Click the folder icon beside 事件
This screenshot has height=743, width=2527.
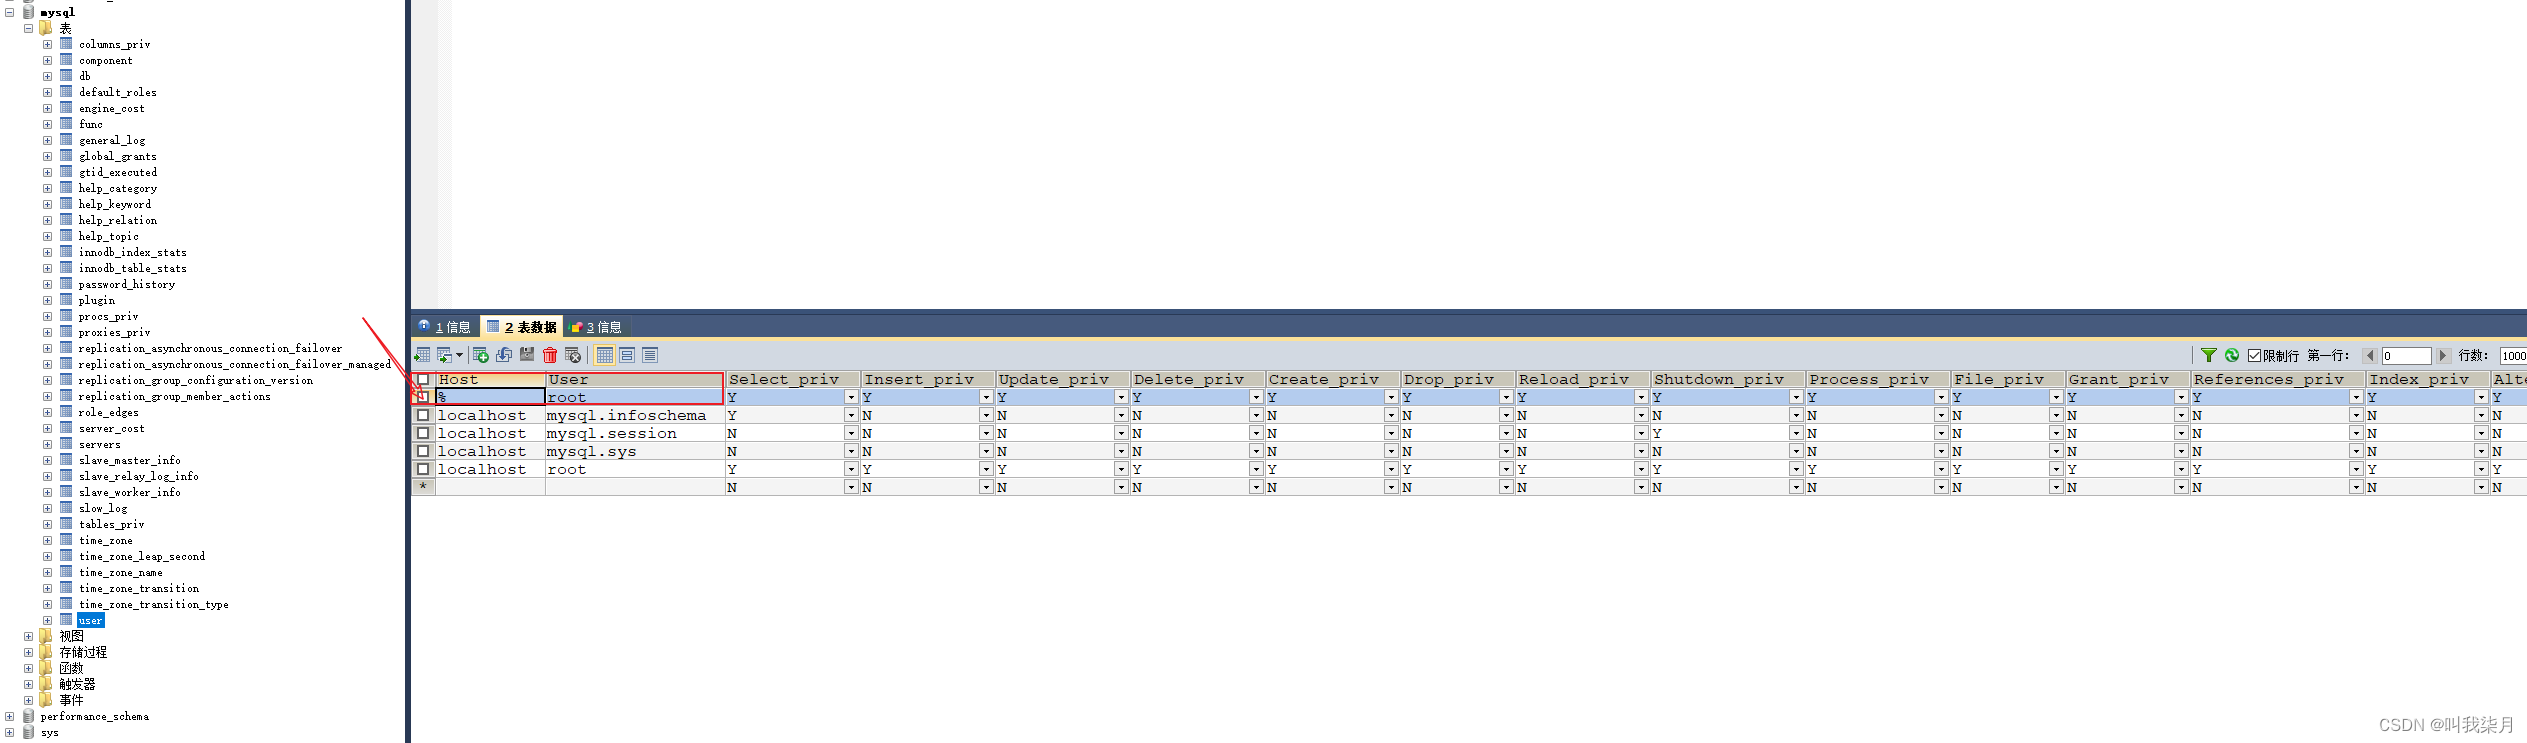[45, 700]
